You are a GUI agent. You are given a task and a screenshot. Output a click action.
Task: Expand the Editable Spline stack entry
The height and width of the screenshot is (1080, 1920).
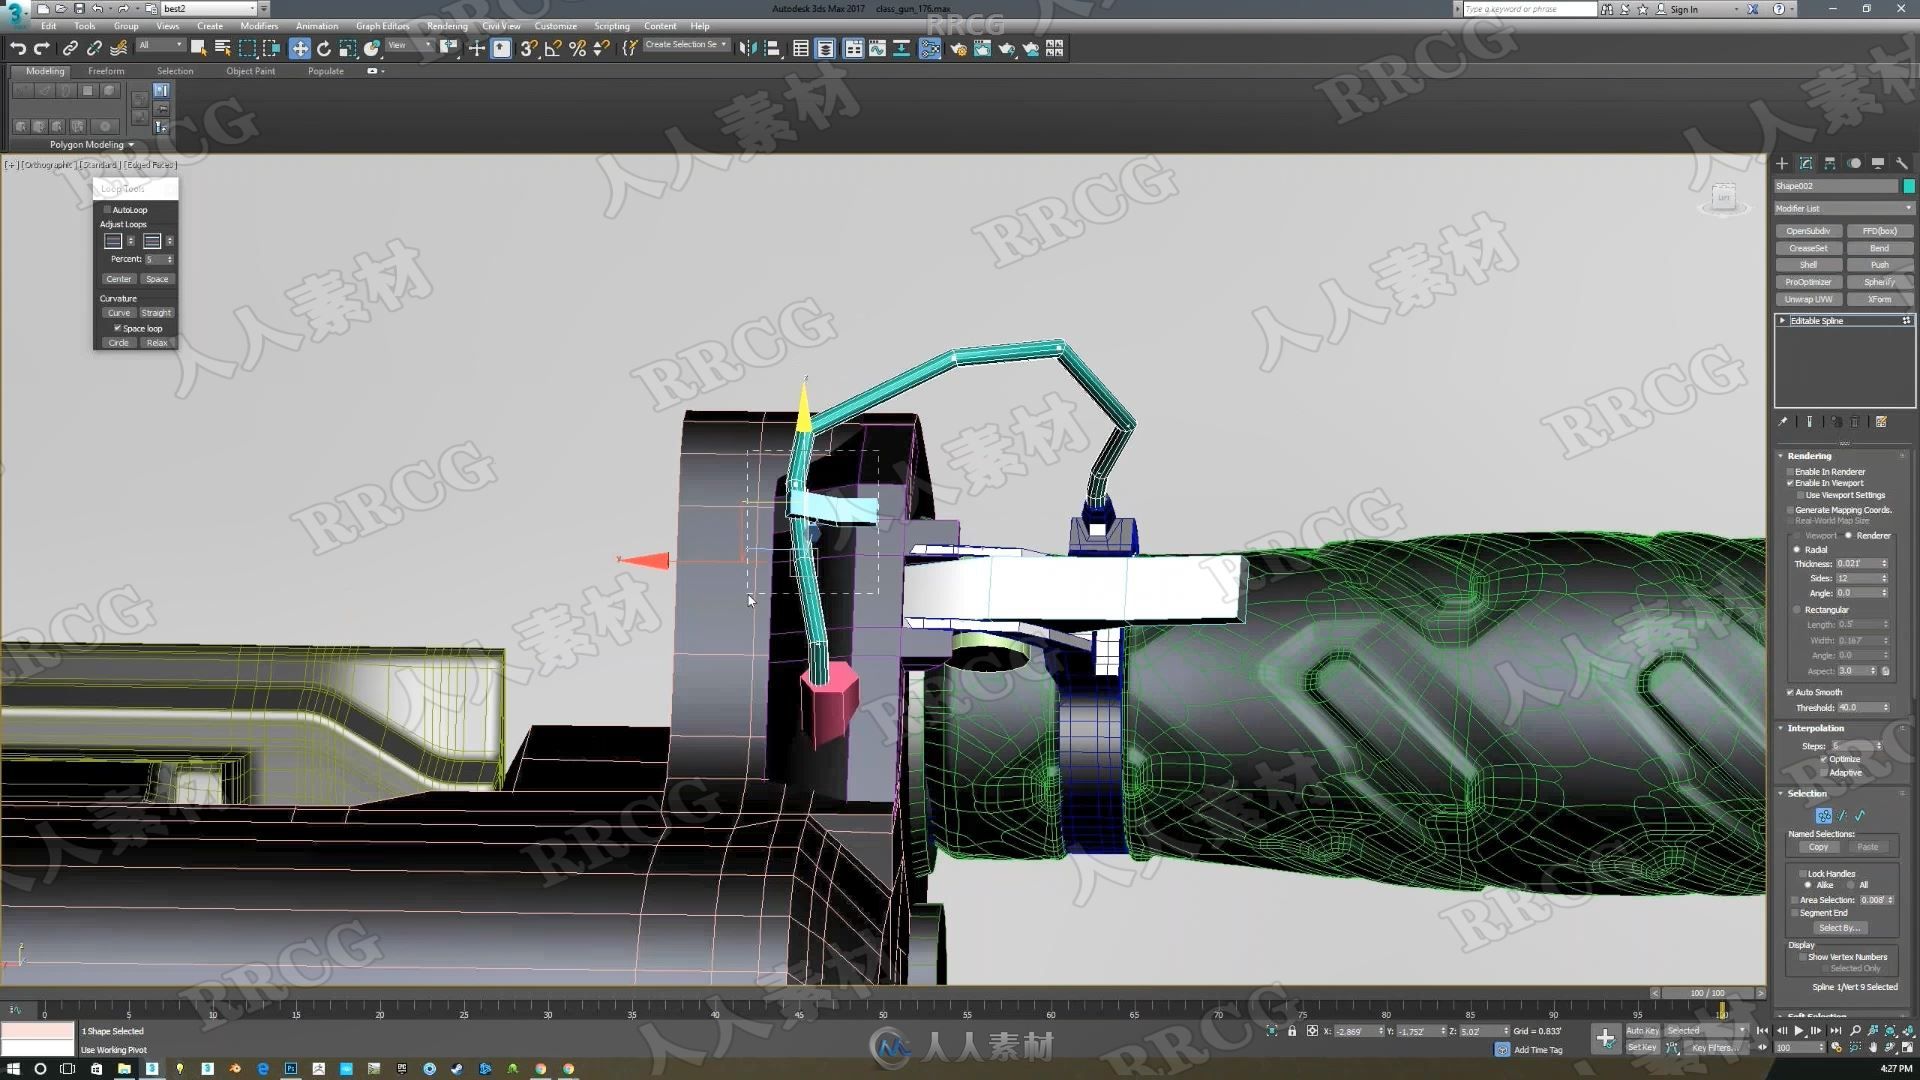tap(1782, 321)
